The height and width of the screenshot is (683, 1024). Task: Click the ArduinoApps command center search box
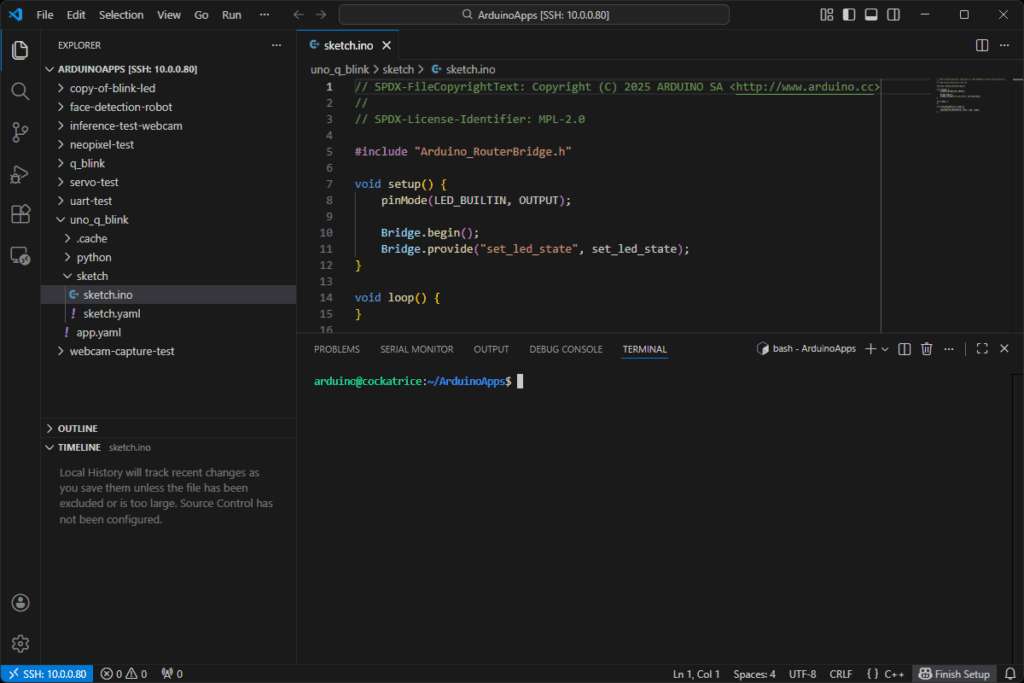click(x=534, y=15)
